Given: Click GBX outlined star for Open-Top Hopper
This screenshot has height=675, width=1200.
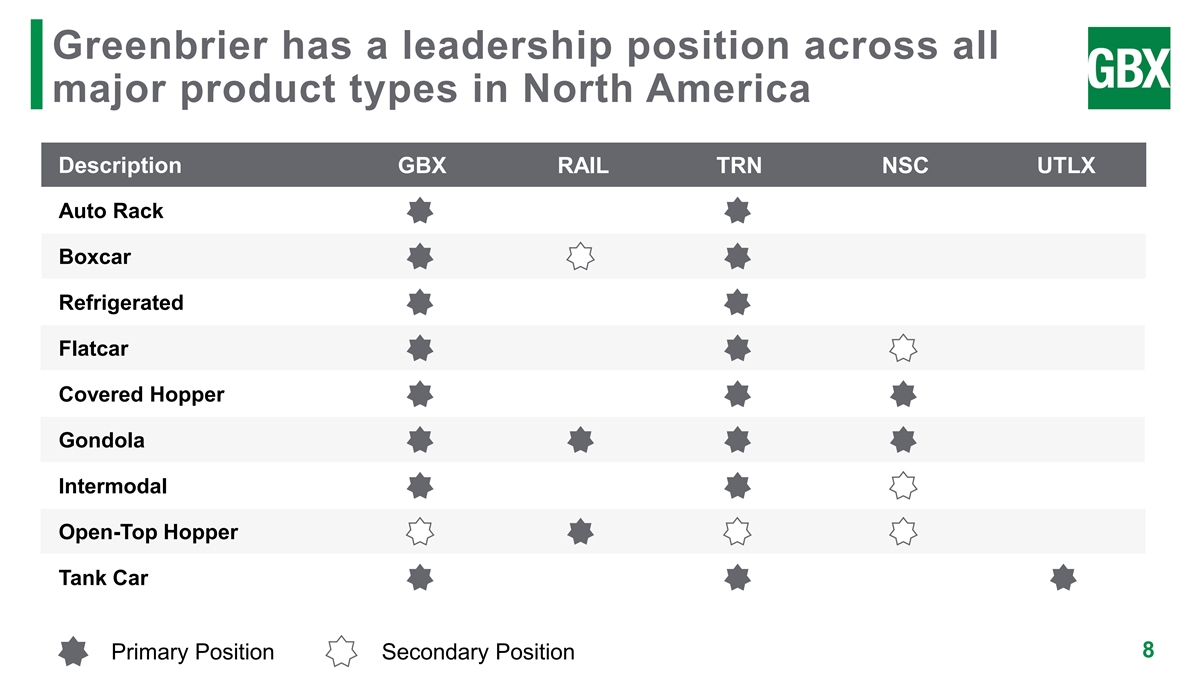Looking at the screenshot, I should [420, 532].
